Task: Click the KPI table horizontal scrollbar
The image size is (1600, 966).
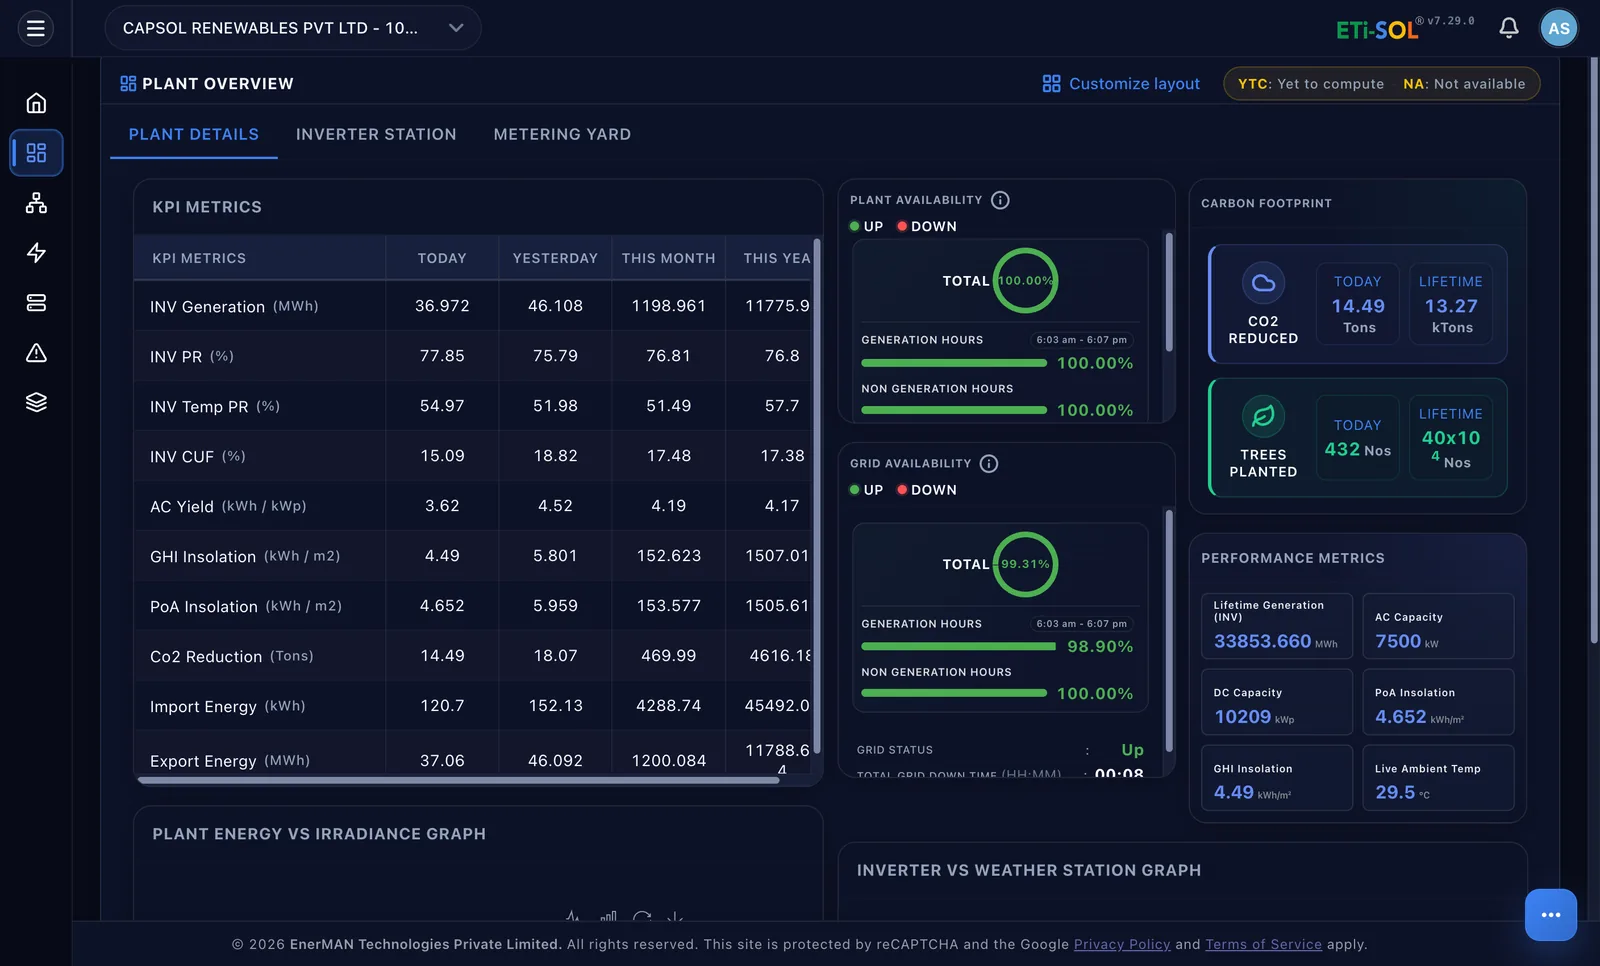Action: tap(458, 780)
